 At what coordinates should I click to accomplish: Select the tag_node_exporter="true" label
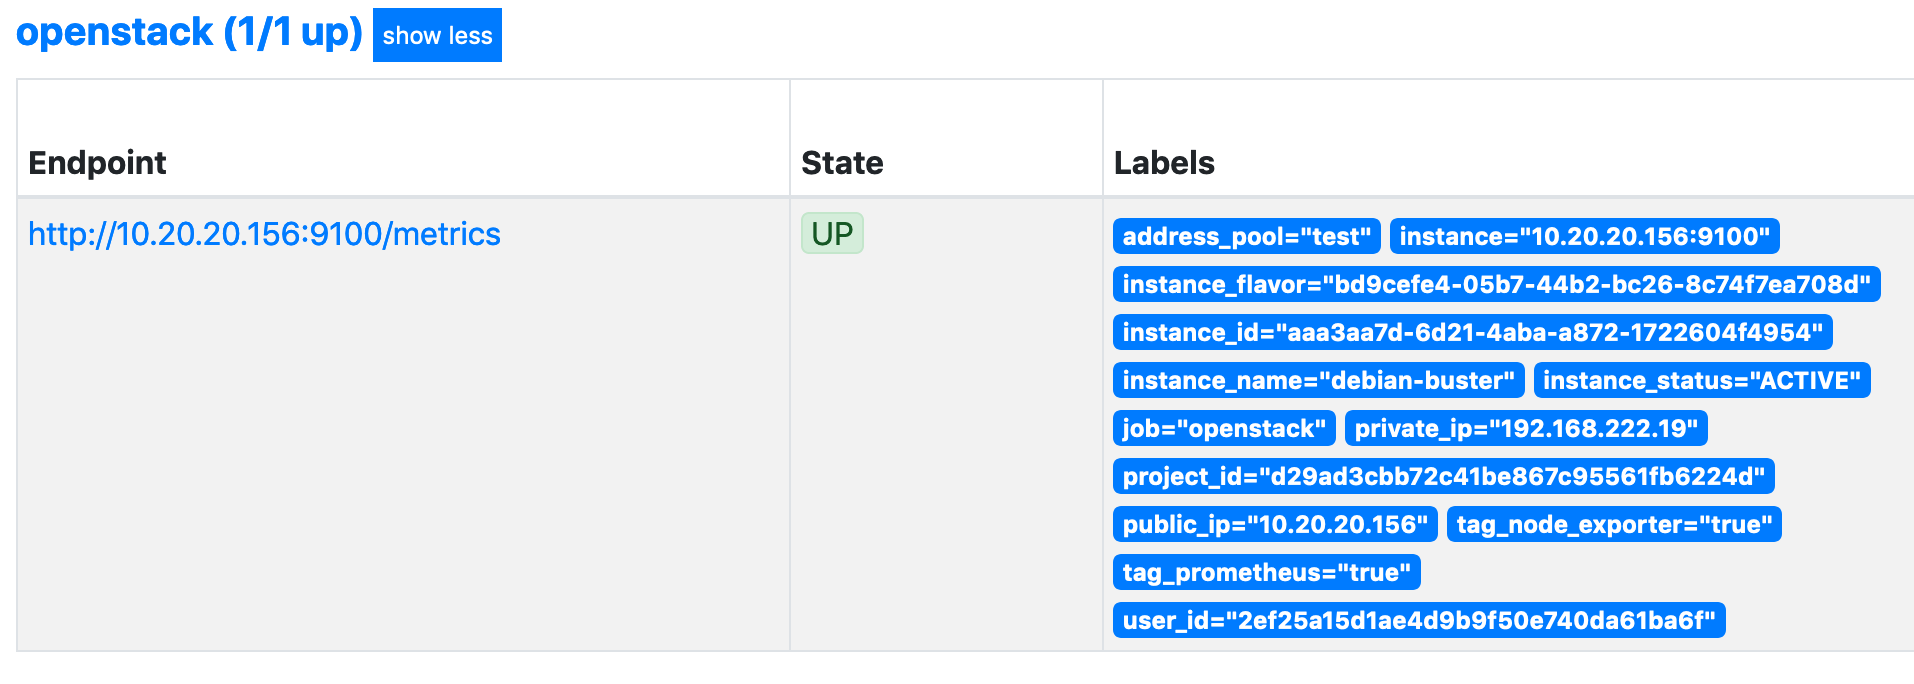(1614, 524)
